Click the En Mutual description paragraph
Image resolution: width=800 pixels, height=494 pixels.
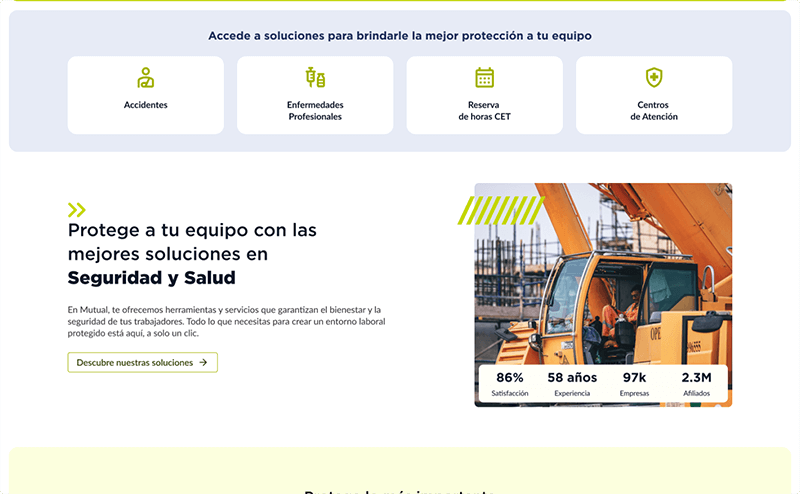227,322
